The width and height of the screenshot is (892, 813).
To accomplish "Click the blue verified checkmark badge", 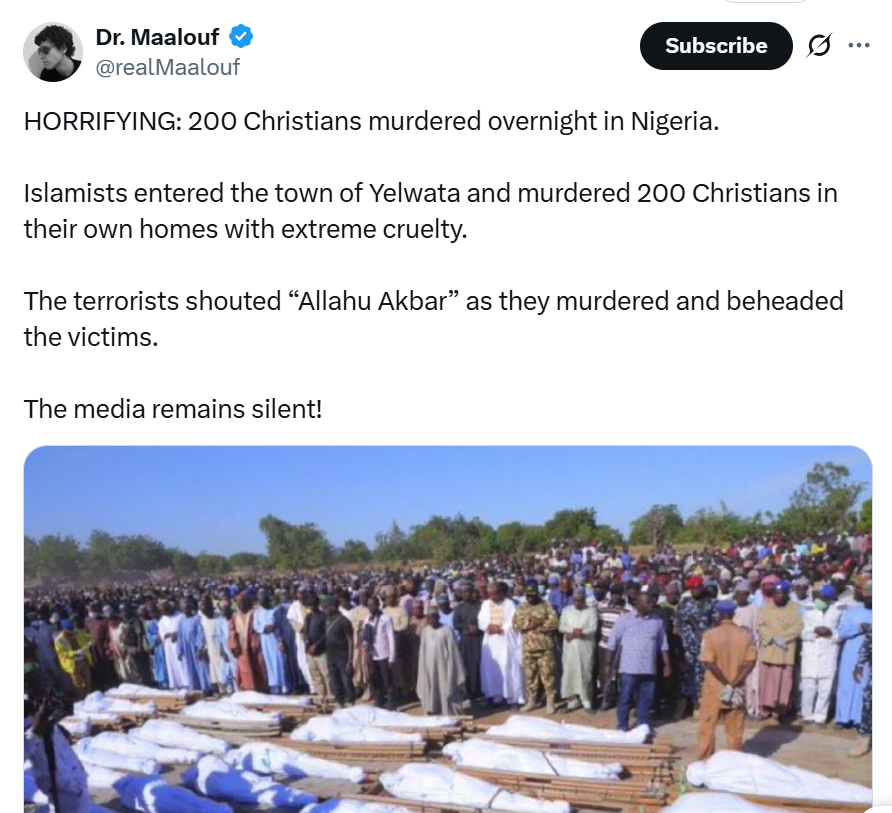I will click(241, 37).
